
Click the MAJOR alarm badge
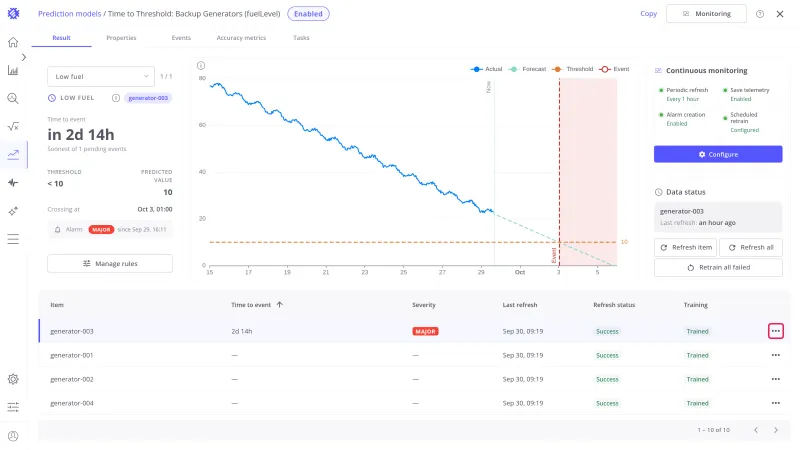(101, 230)
